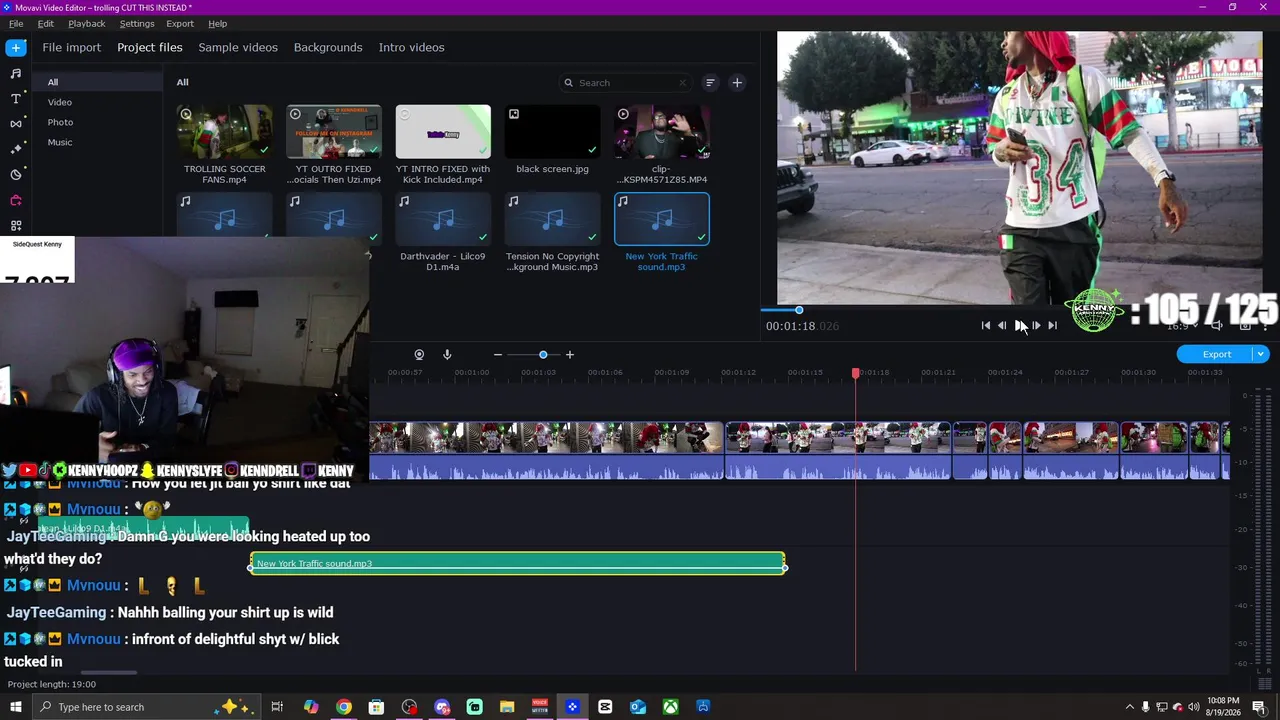Click the Export button
This screenshot has width=1280, height=720.
pyautogui.click(x=1216, y=354)
